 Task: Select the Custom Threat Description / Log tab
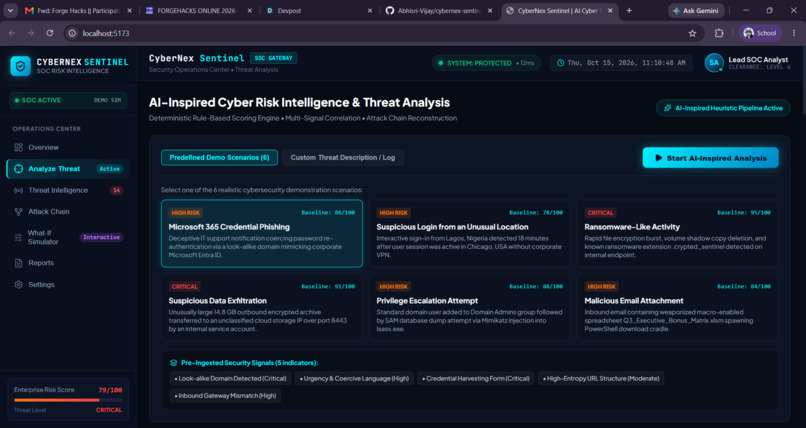pos(343,158)
